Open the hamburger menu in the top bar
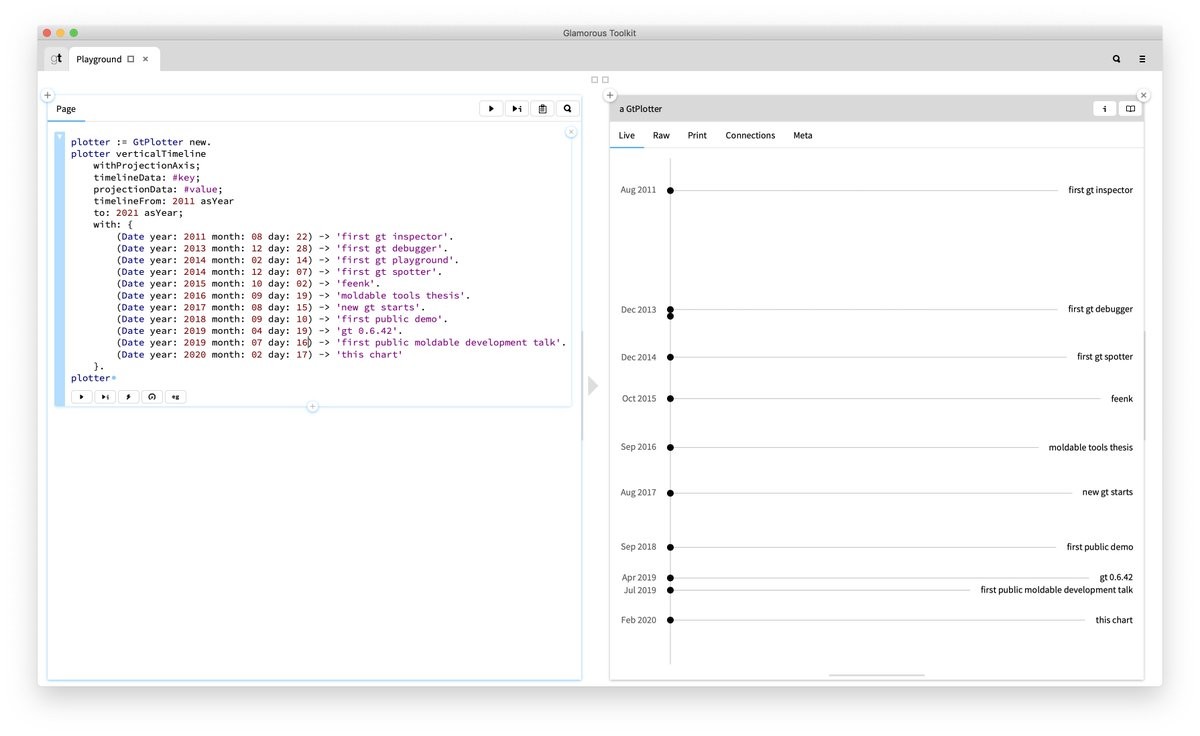This screenshot has height=736, width=1200. [1142, 59]
